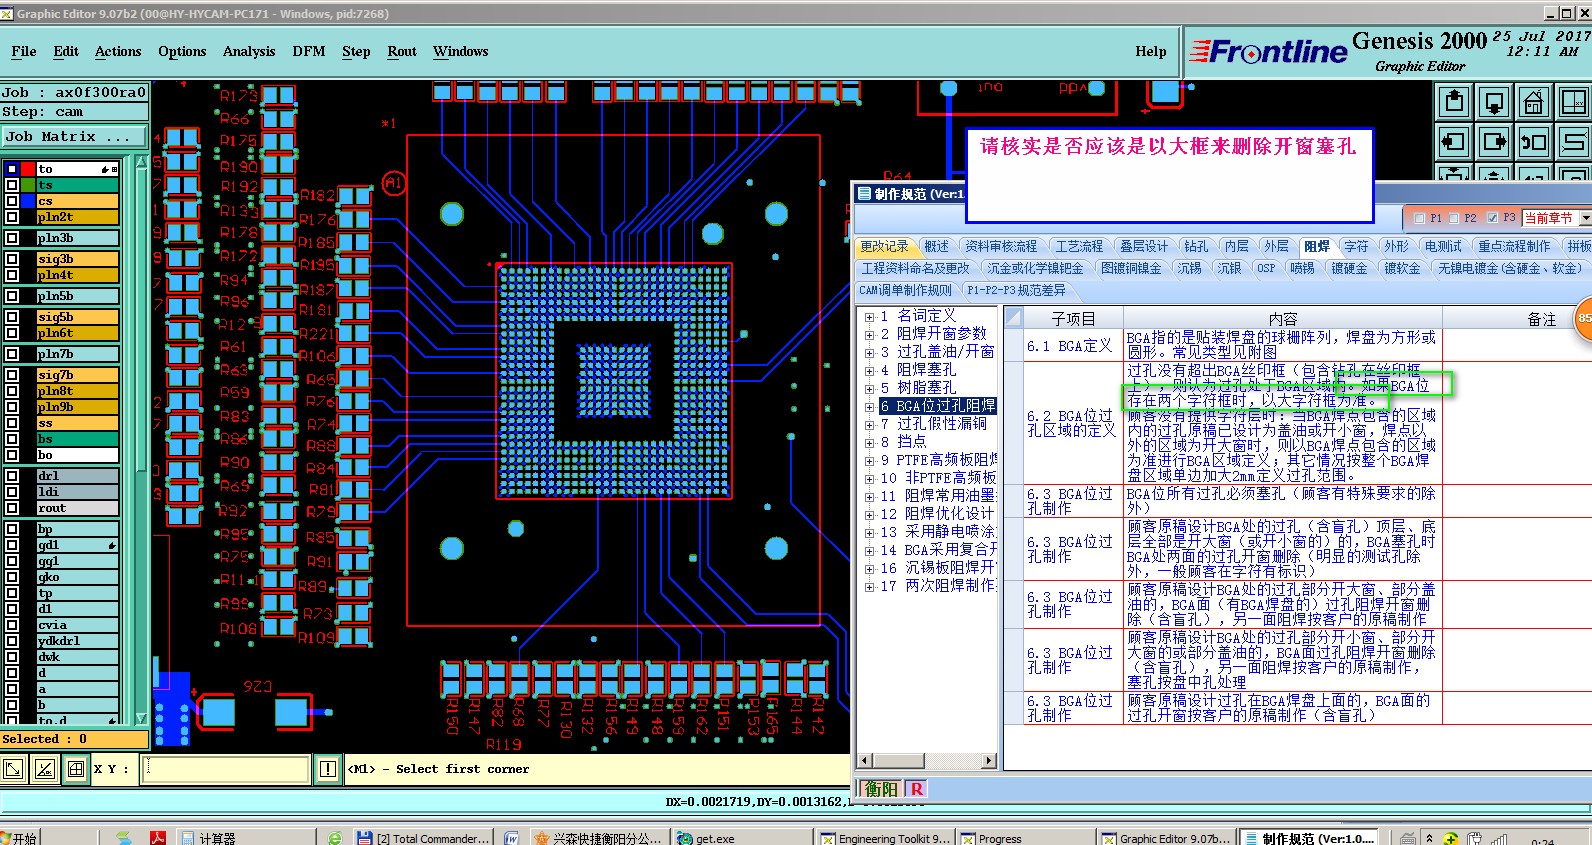Click the Job Matrix button
The width and height of the screenshot is (1592, 845).
pos(74,136)
